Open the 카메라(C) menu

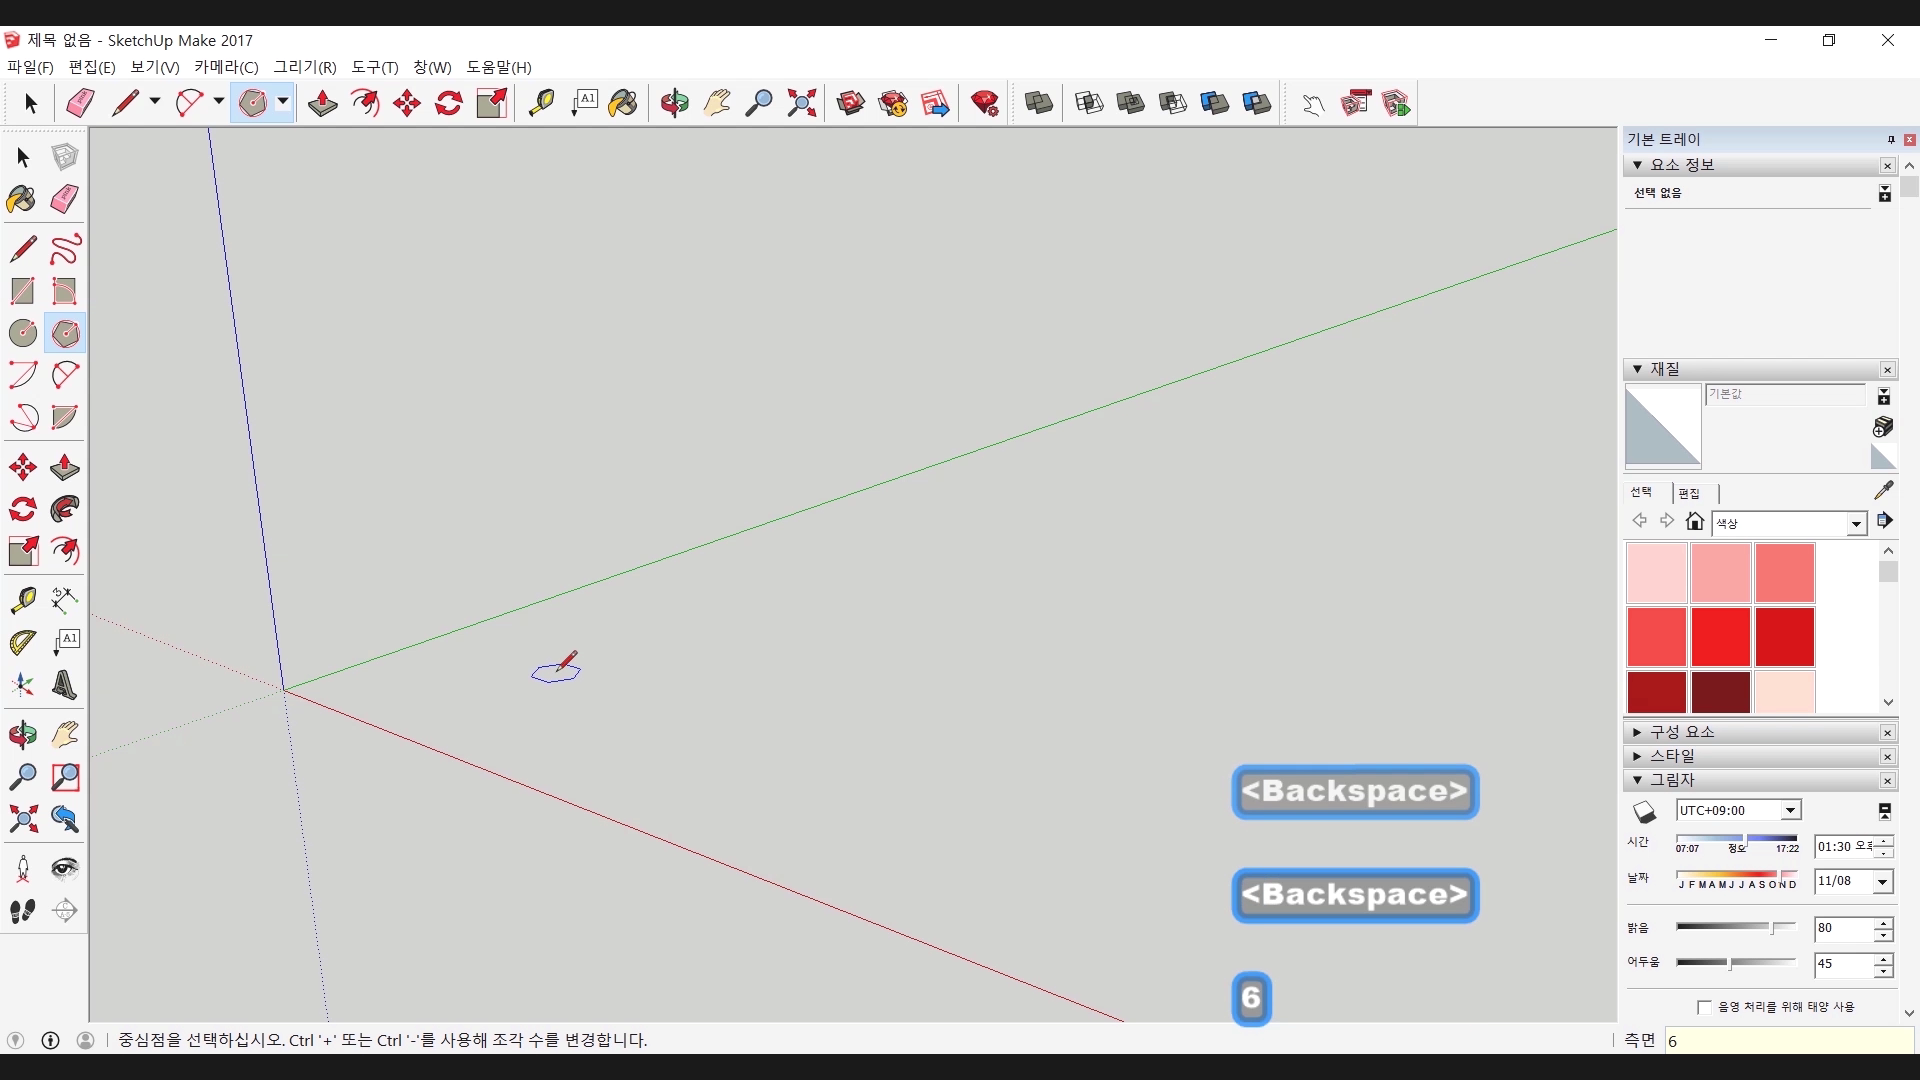(x=226, y=67)
